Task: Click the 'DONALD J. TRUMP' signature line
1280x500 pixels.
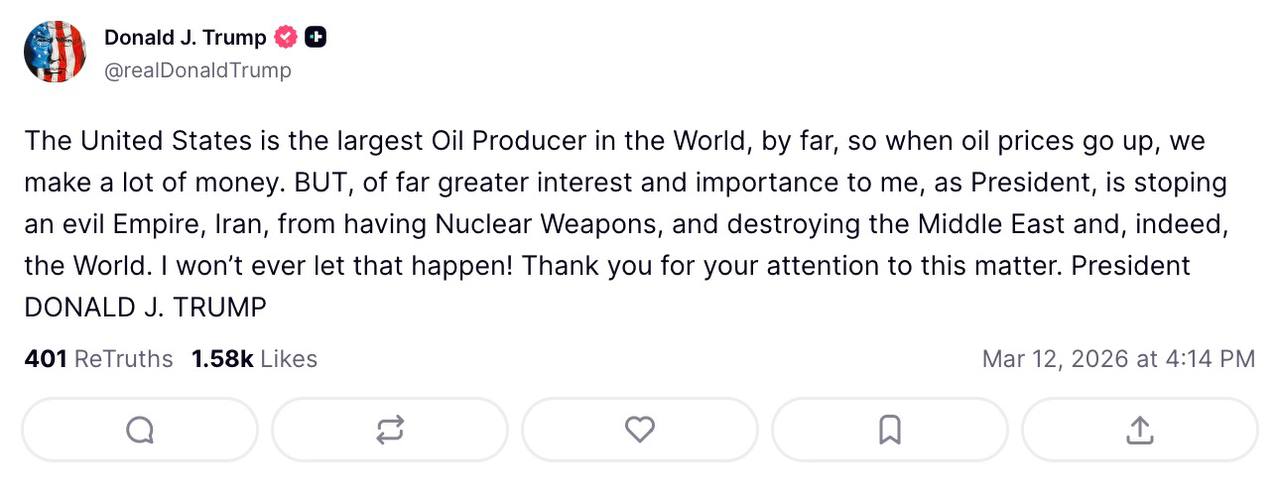Action: tap(145, 308)
